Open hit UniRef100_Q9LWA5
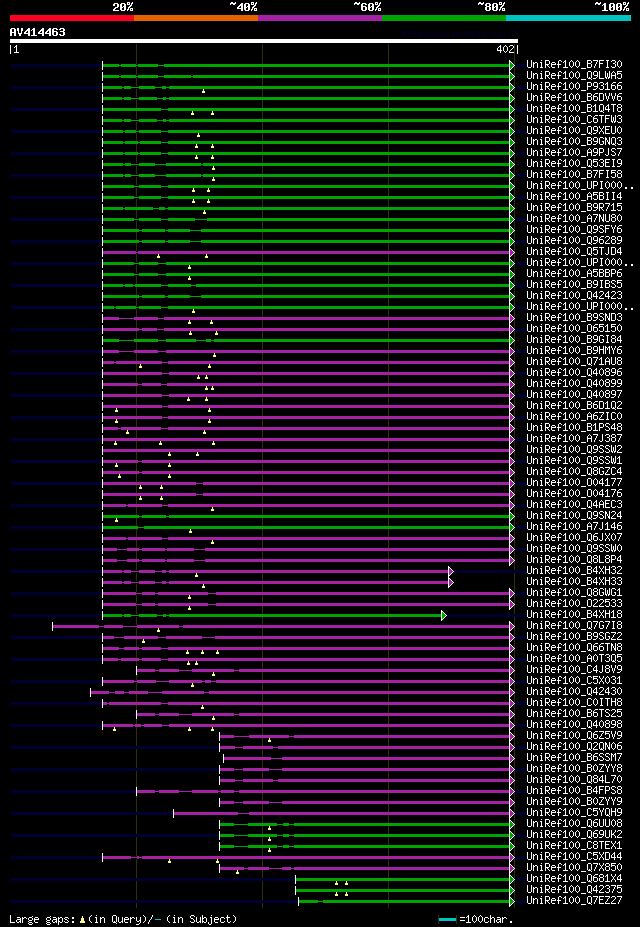 (574, 76)
